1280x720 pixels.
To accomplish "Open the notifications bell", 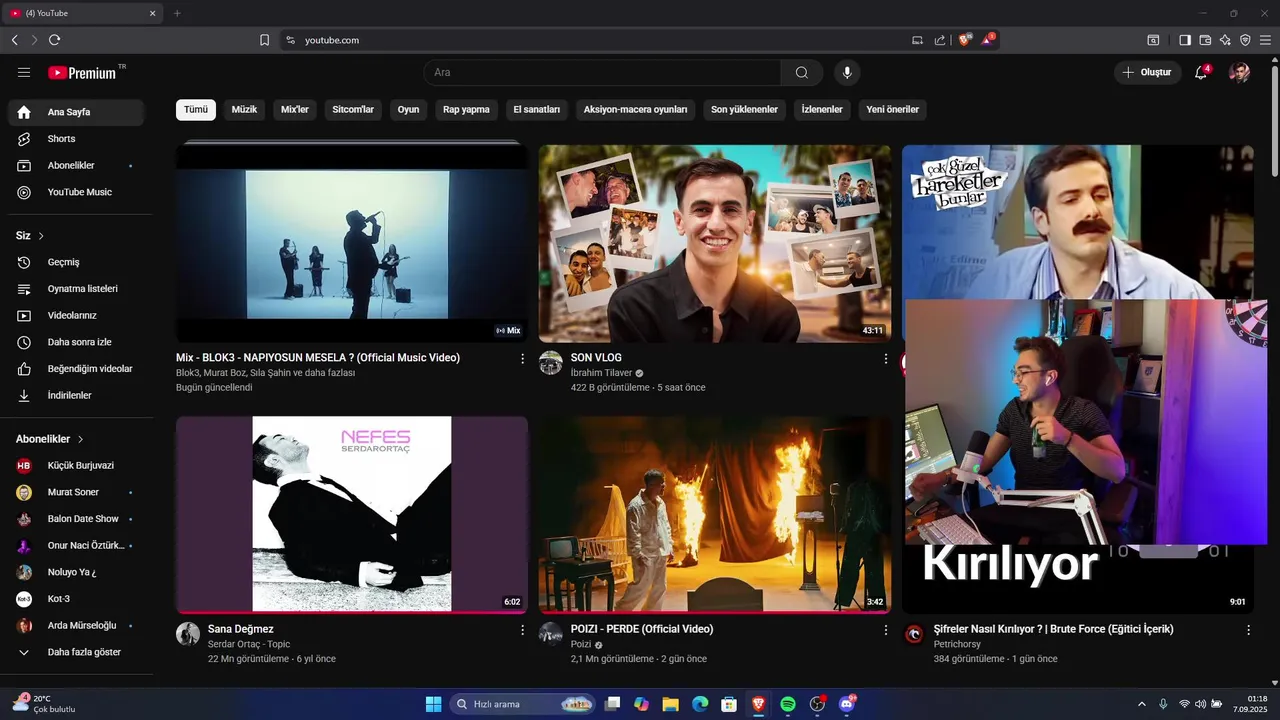I will click(x=1201, y=72).
